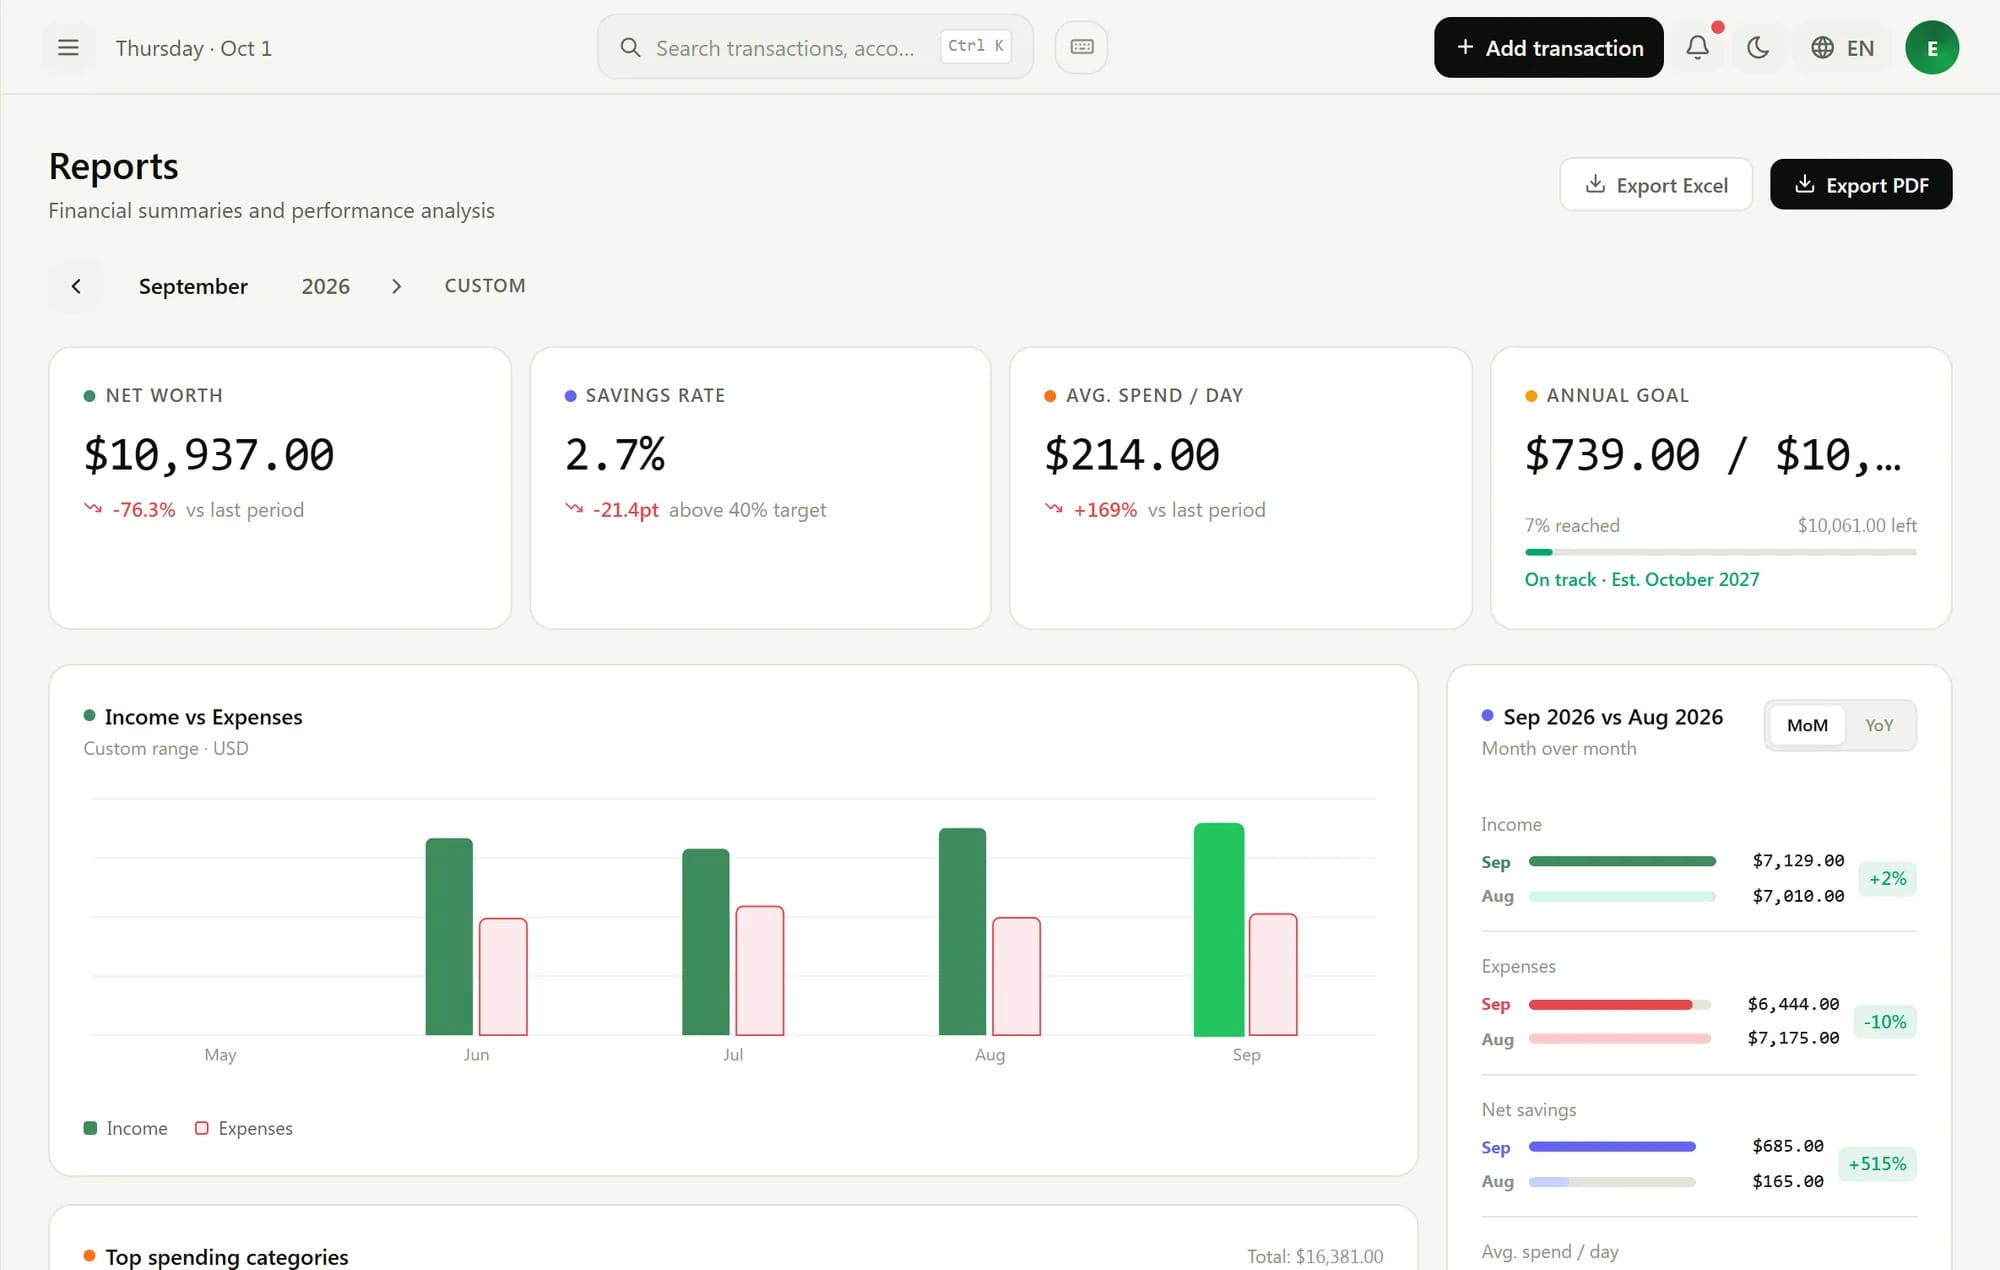Click the Annual Goal progress bar
Screen dimensions: 2000x1270
point(1720,552)
